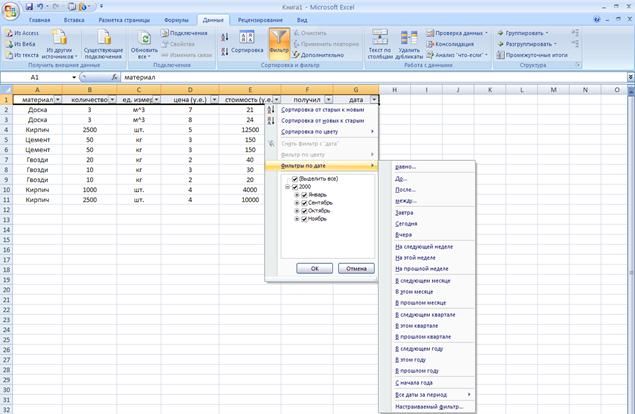Sort ascending A to Я icon

(225, 37)
